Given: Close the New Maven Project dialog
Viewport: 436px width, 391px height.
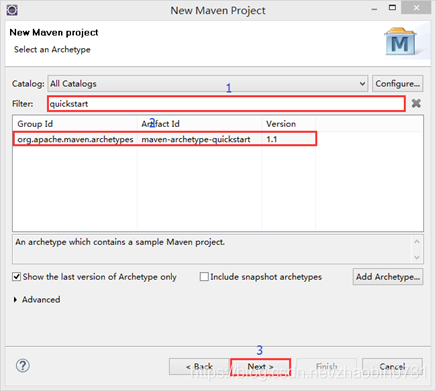Looking at the screenshot, I should pos(416,8).
